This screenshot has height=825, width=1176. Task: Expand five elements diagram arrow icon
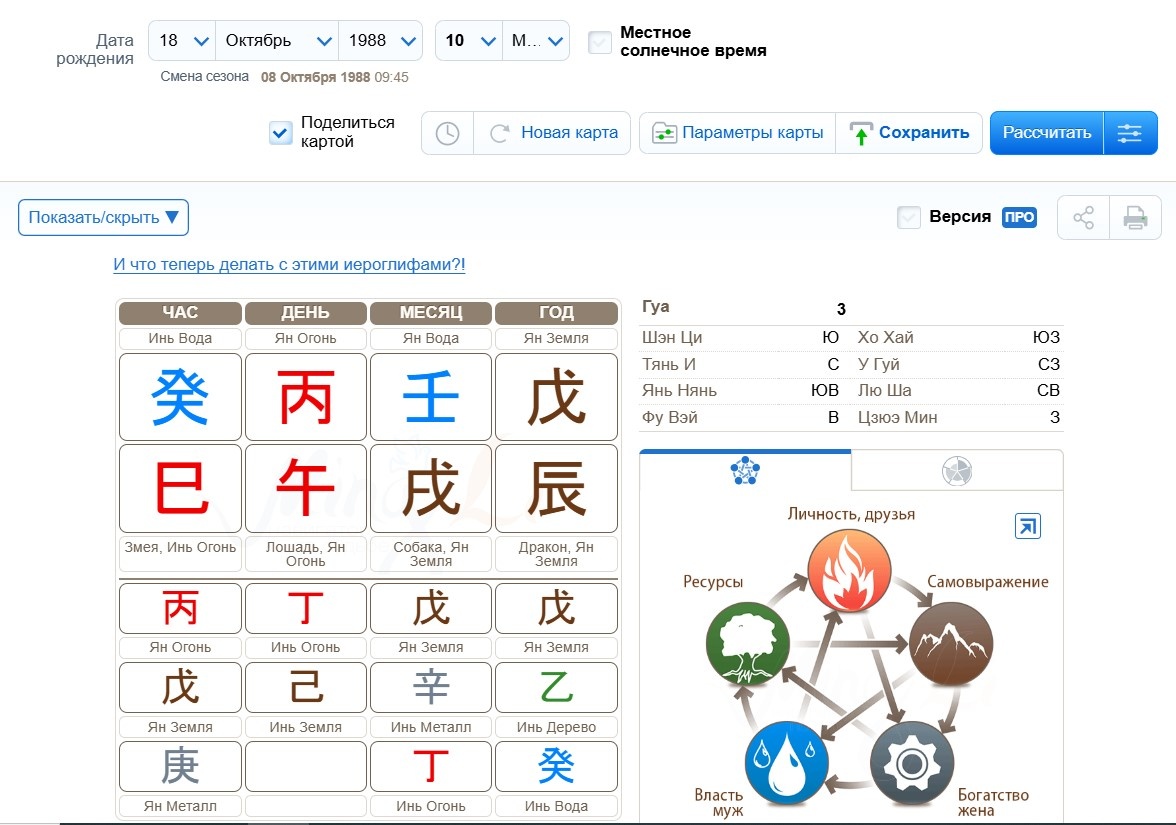coord(1028,526)
